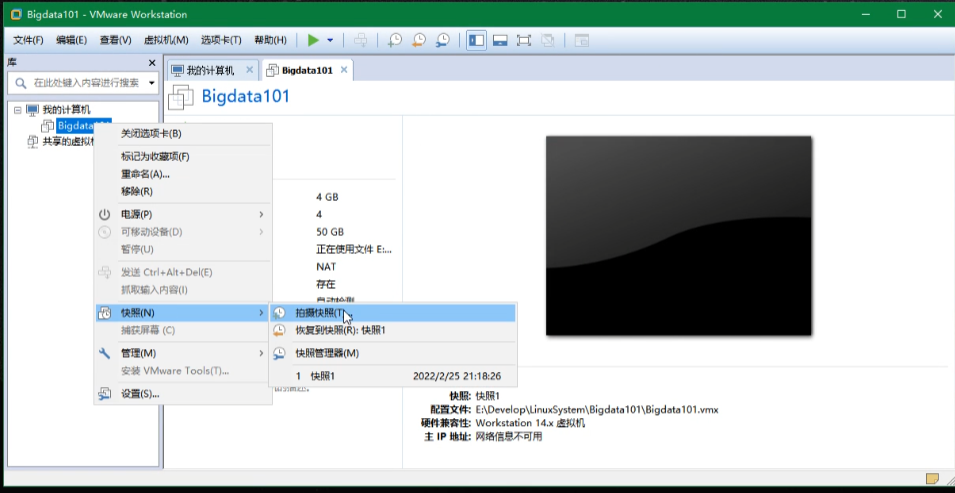Choose 拍摄快照 in the snapshot submenu

click(x=393, y=313)
